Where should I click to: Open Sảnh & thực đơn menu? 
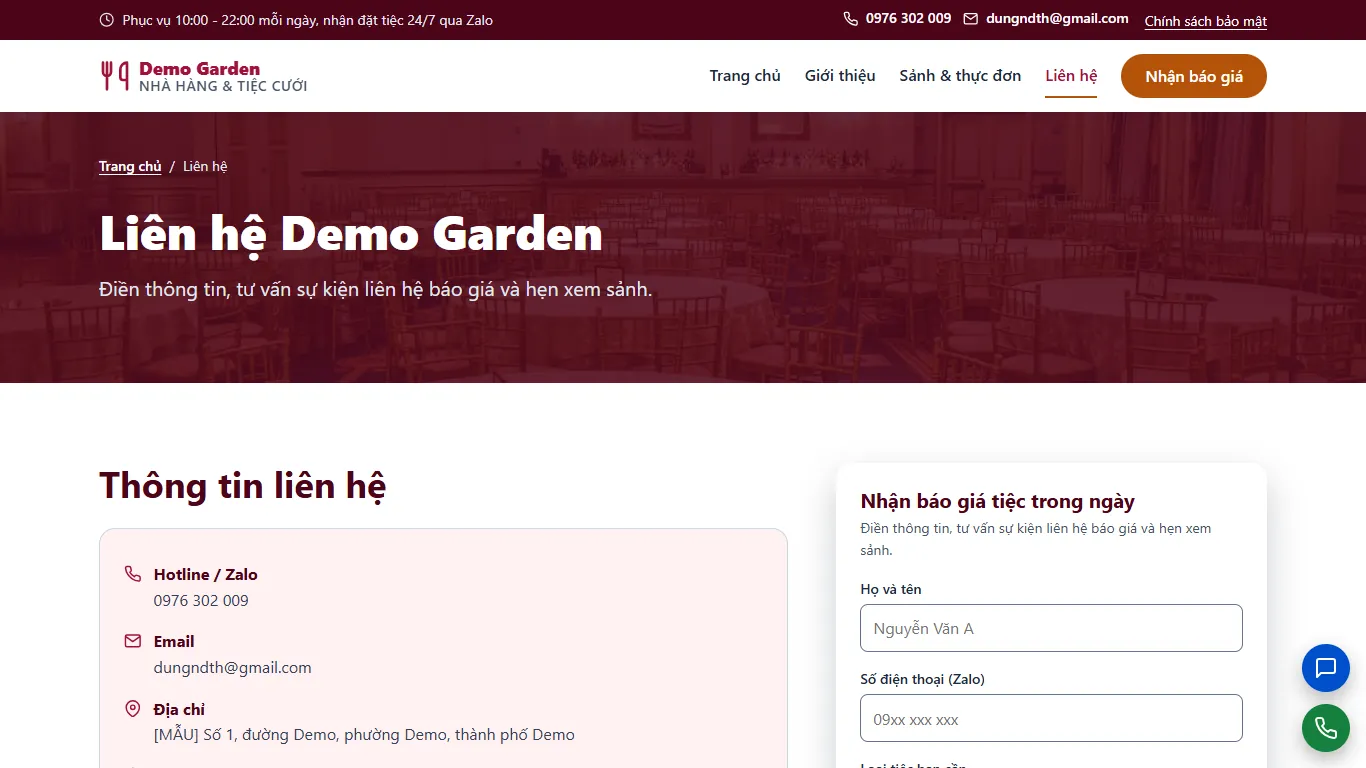click(960, 76)
